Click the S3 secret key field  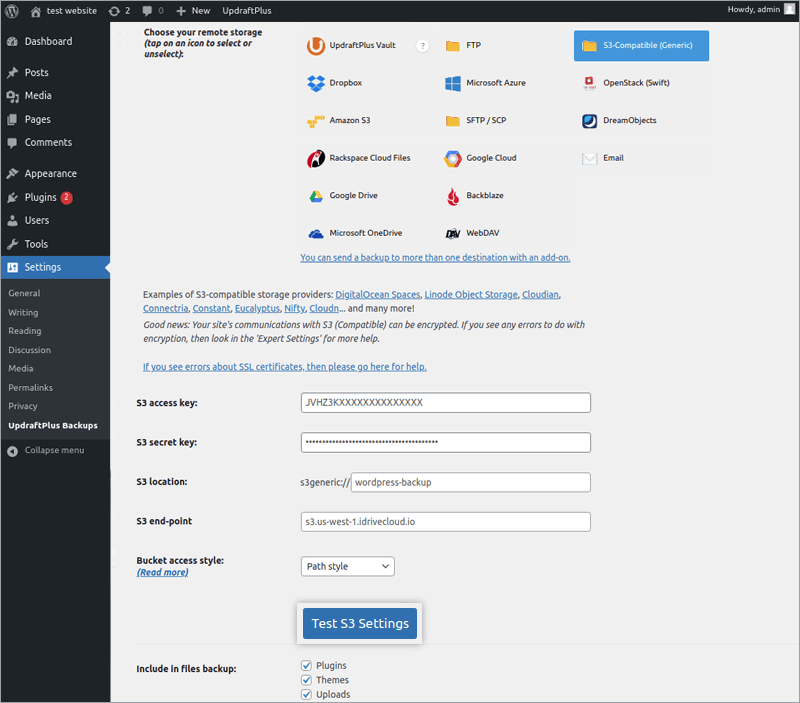point(446,442)
